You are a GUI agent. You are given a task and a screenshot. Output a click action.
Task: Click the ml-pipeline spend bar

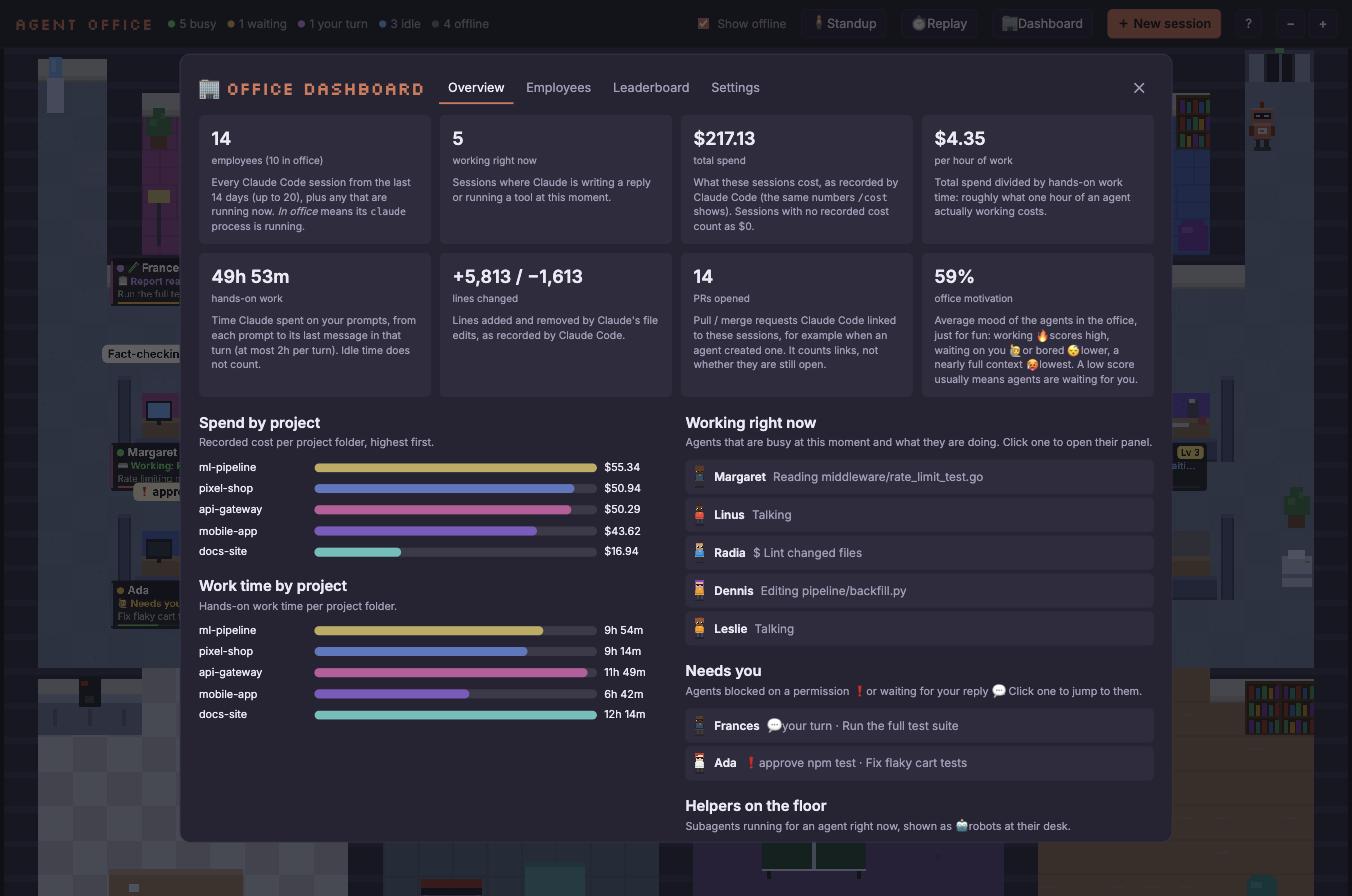[x=455, y=468]
